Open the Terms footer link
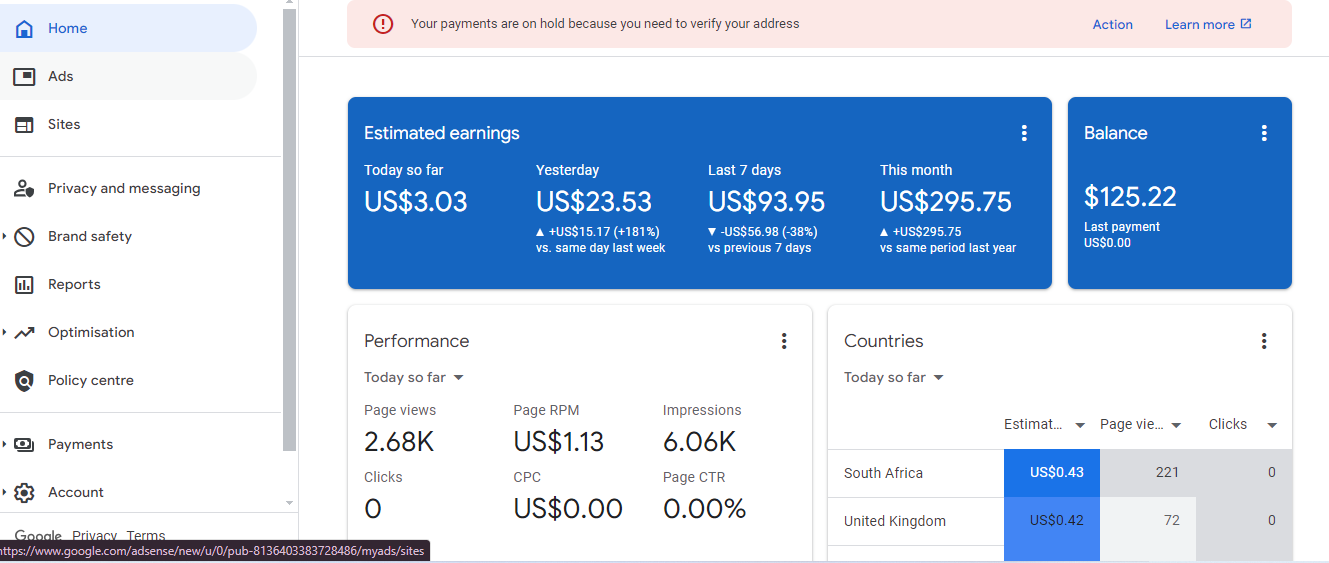1329x563 pixels. pos(146,535)
